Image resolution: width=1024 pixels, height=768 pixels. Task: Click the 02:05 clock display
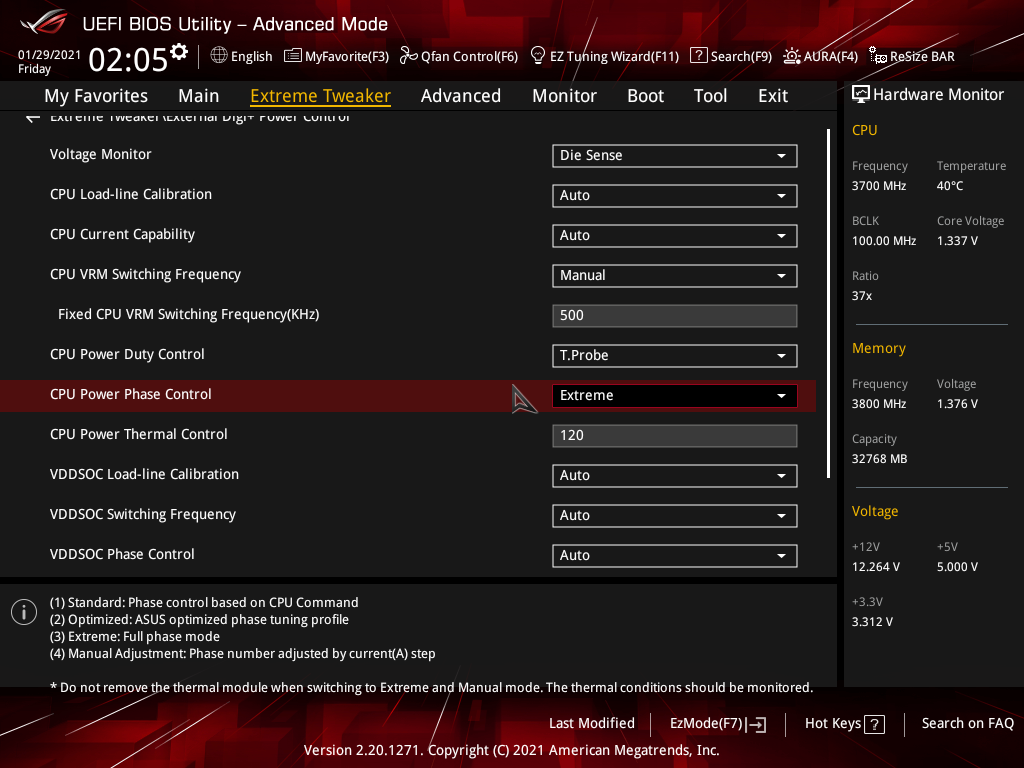[128, 60]
